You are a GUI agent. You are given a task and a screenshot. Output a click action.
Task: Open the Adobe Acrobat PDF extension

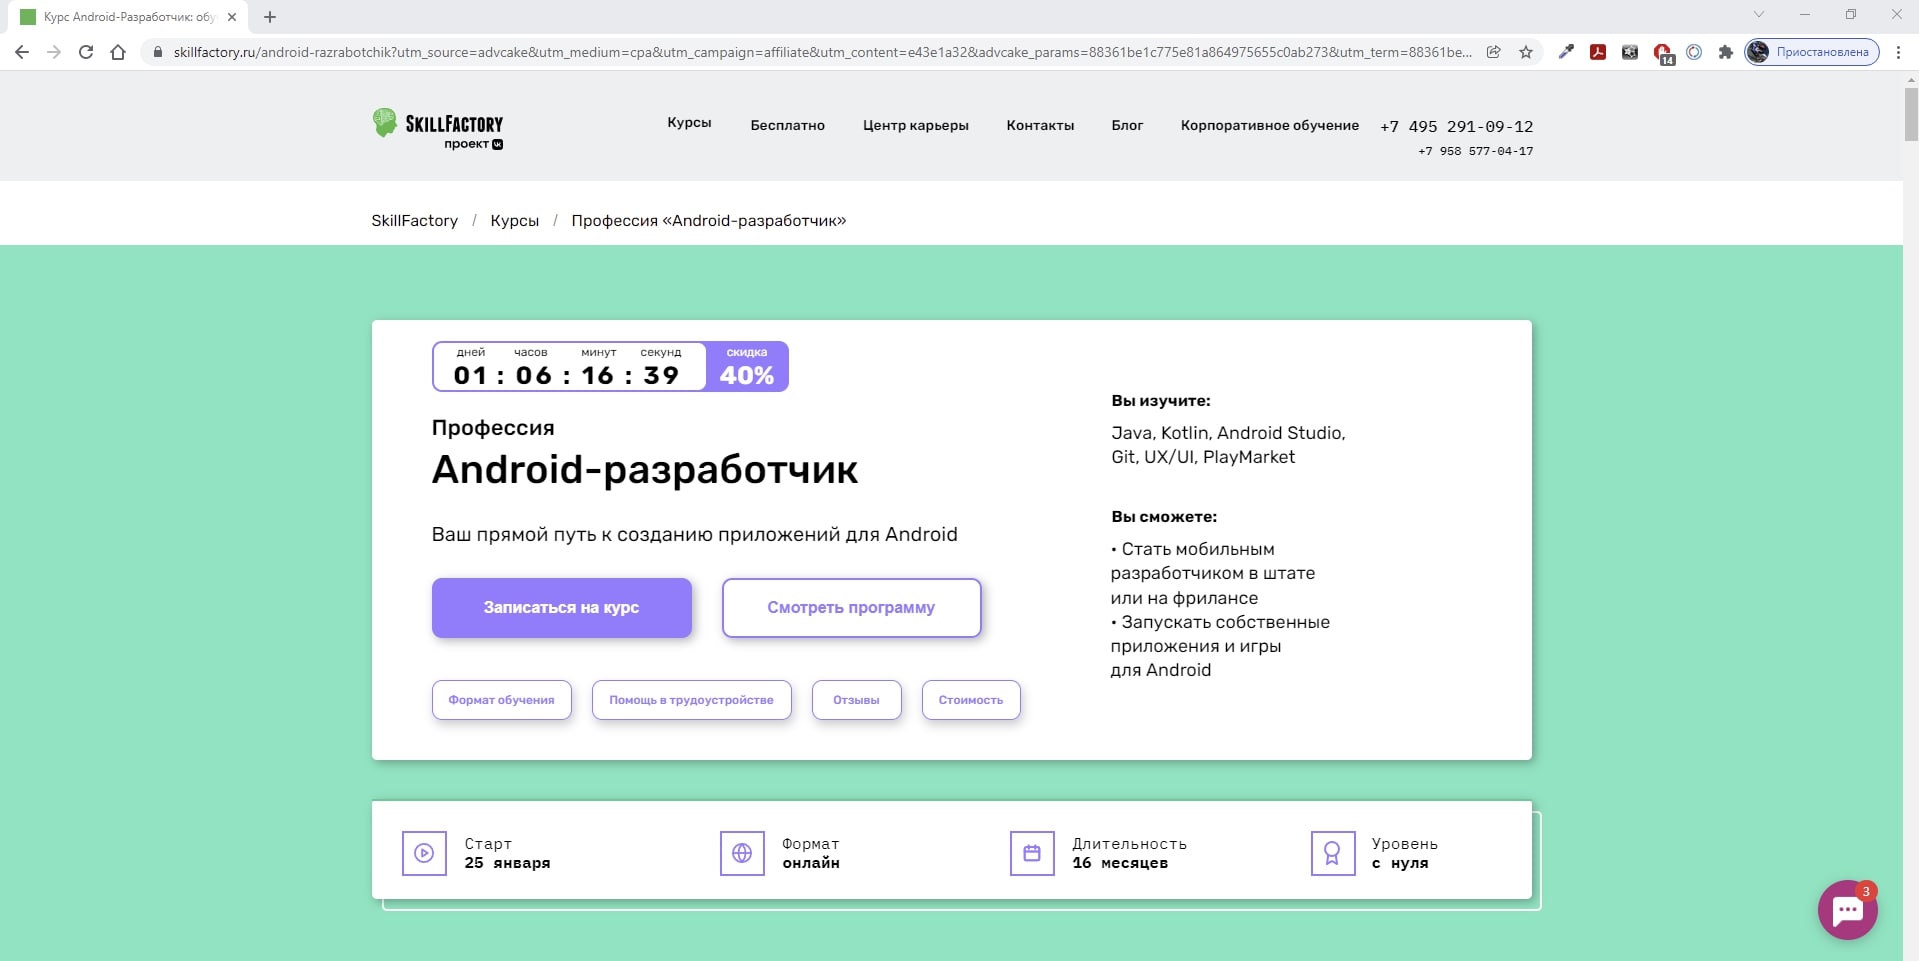(x=1598, y=52)
